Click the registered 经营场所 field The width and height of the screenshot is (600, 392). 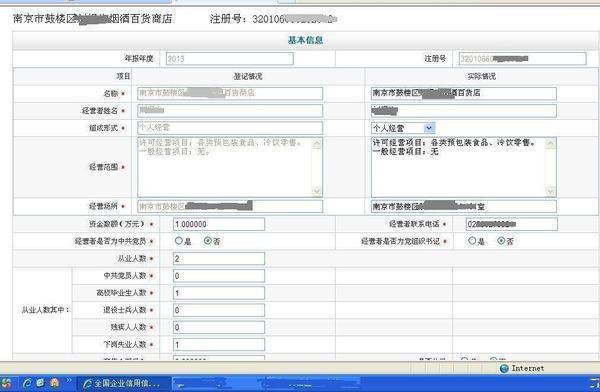(x=230, y=206)
